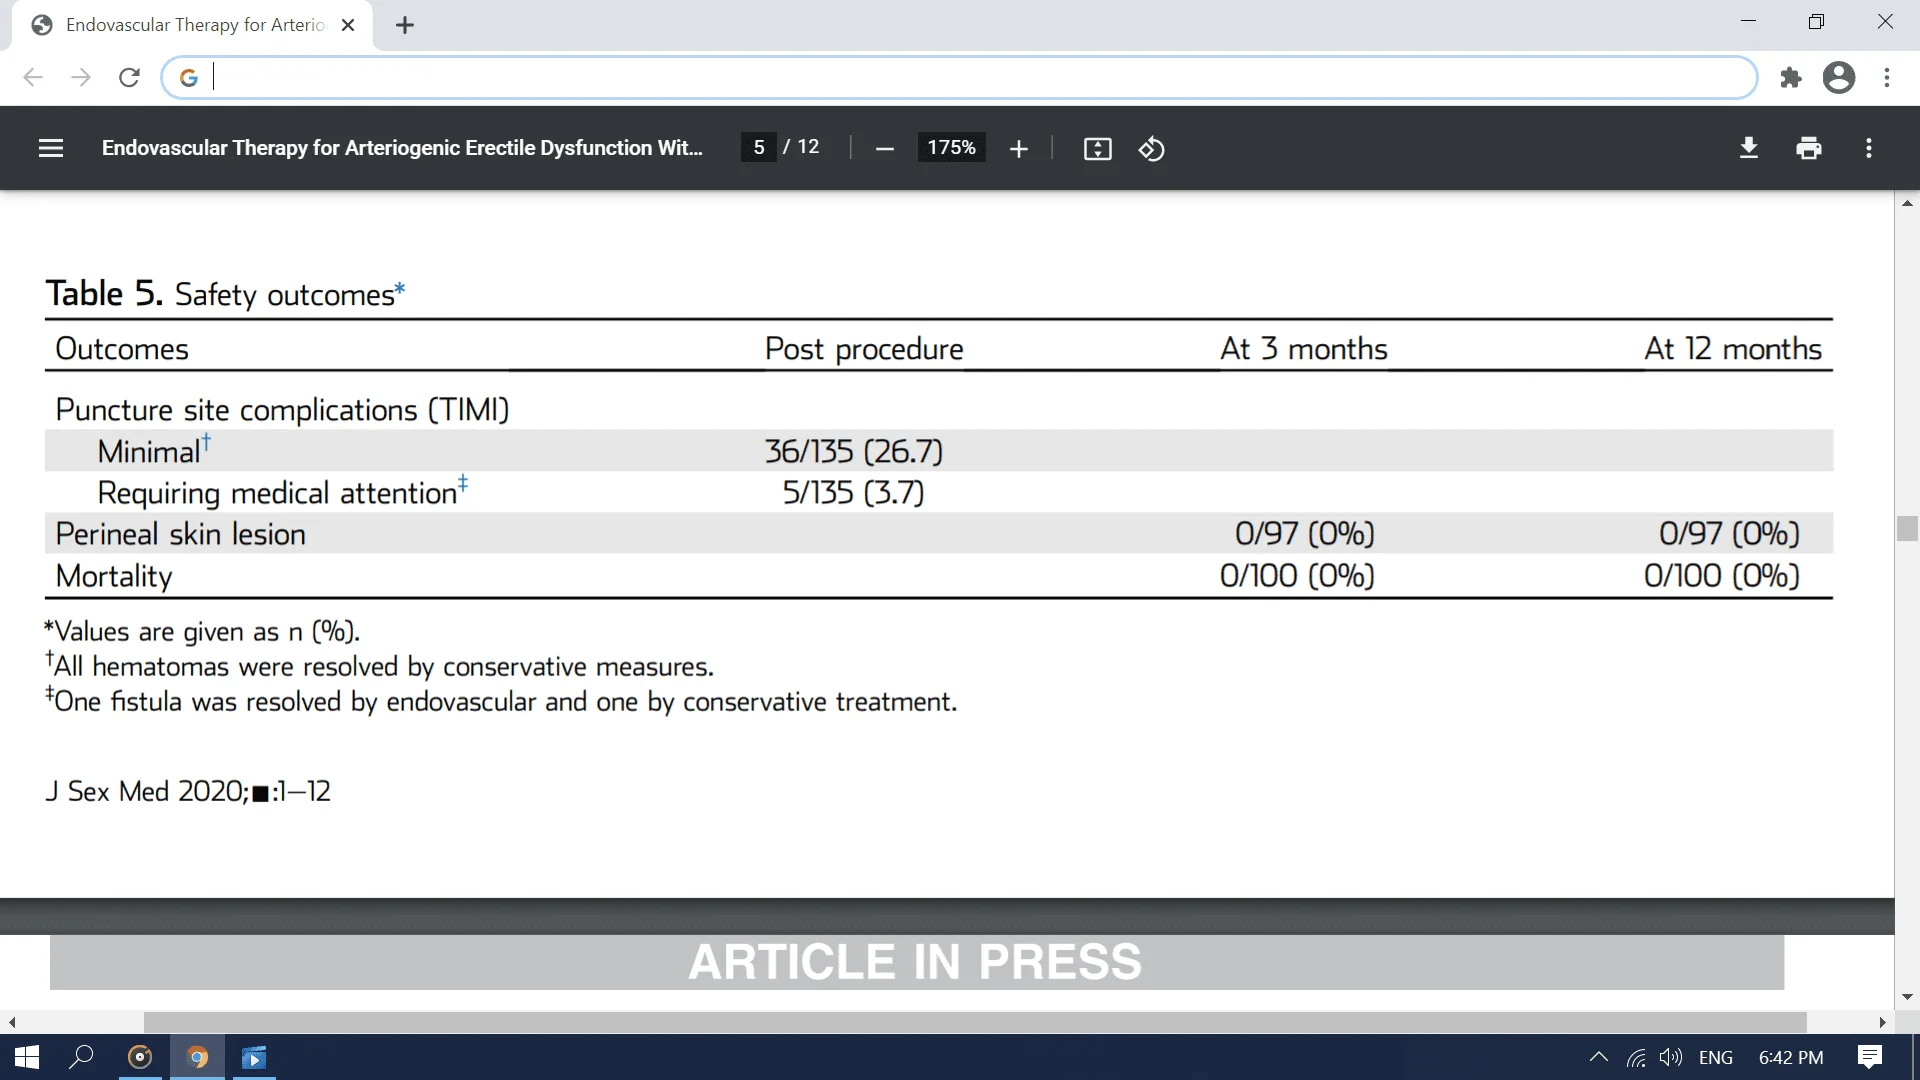The image size is (1920, 1080).
Task: Click the "36/135 (26.7)" table value
Action: [853, 451]
